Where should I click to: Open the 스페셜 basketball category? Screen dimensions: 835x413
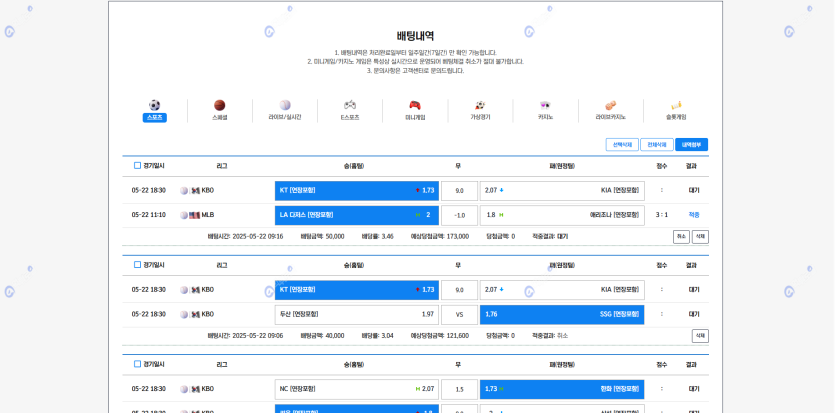coord(219,106)
